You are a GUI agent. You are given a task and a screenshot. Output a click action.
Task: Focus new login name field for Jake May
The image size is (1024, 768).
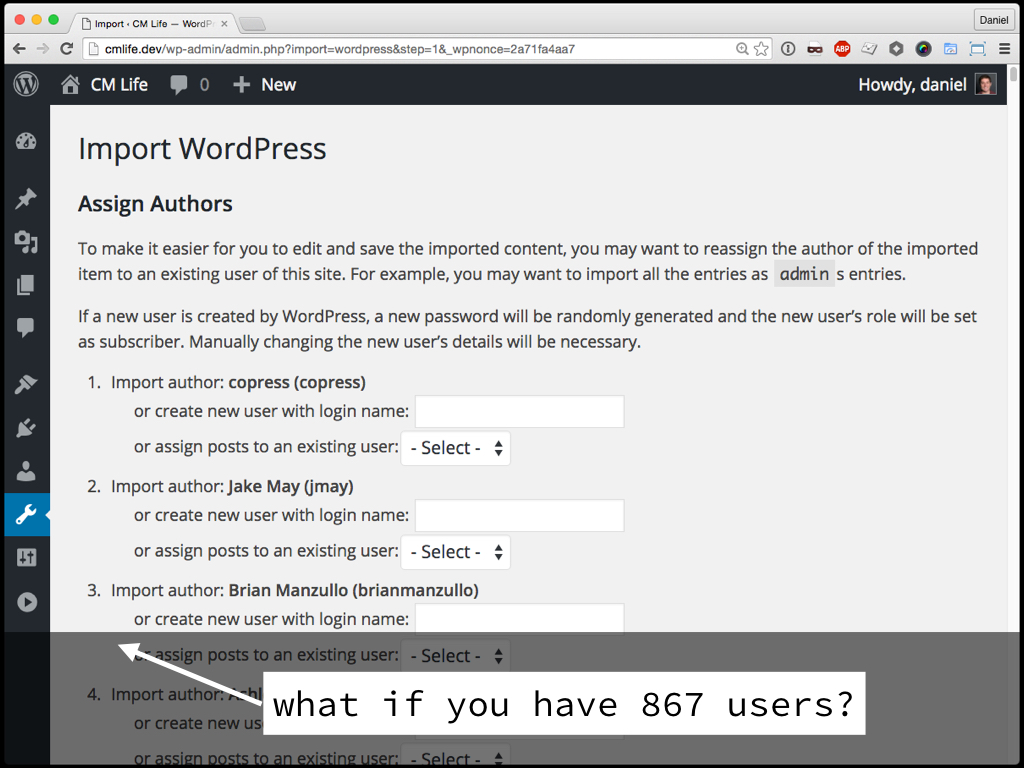(519, 515)
